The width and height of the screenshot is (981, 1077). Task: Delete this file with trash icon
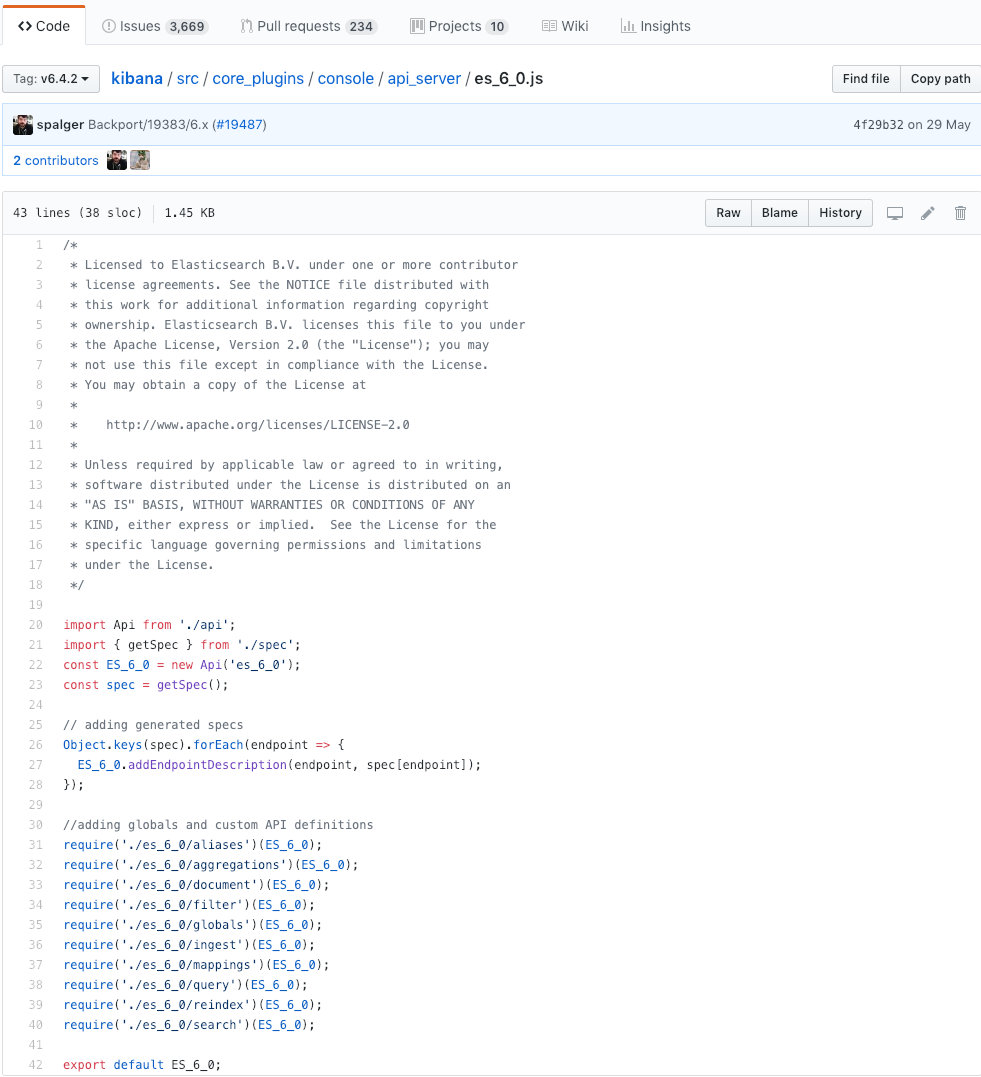click(960, 213)
